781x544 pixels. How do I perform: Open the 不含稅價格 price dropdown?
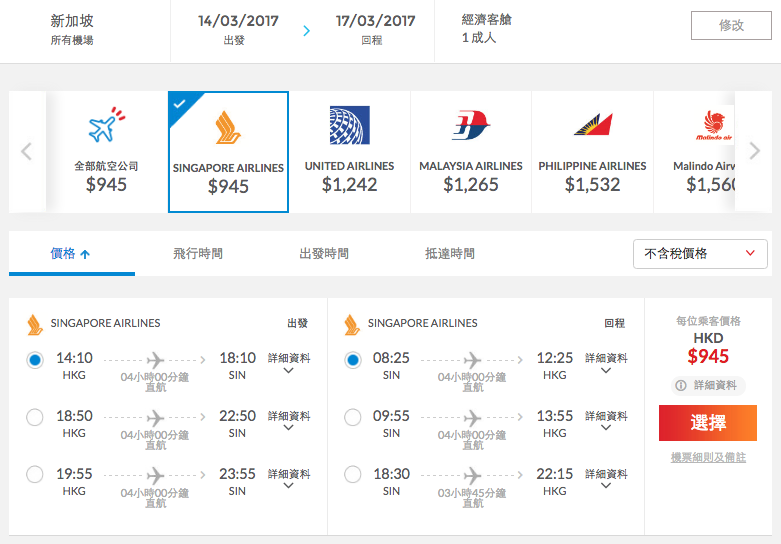coord(700,254)
